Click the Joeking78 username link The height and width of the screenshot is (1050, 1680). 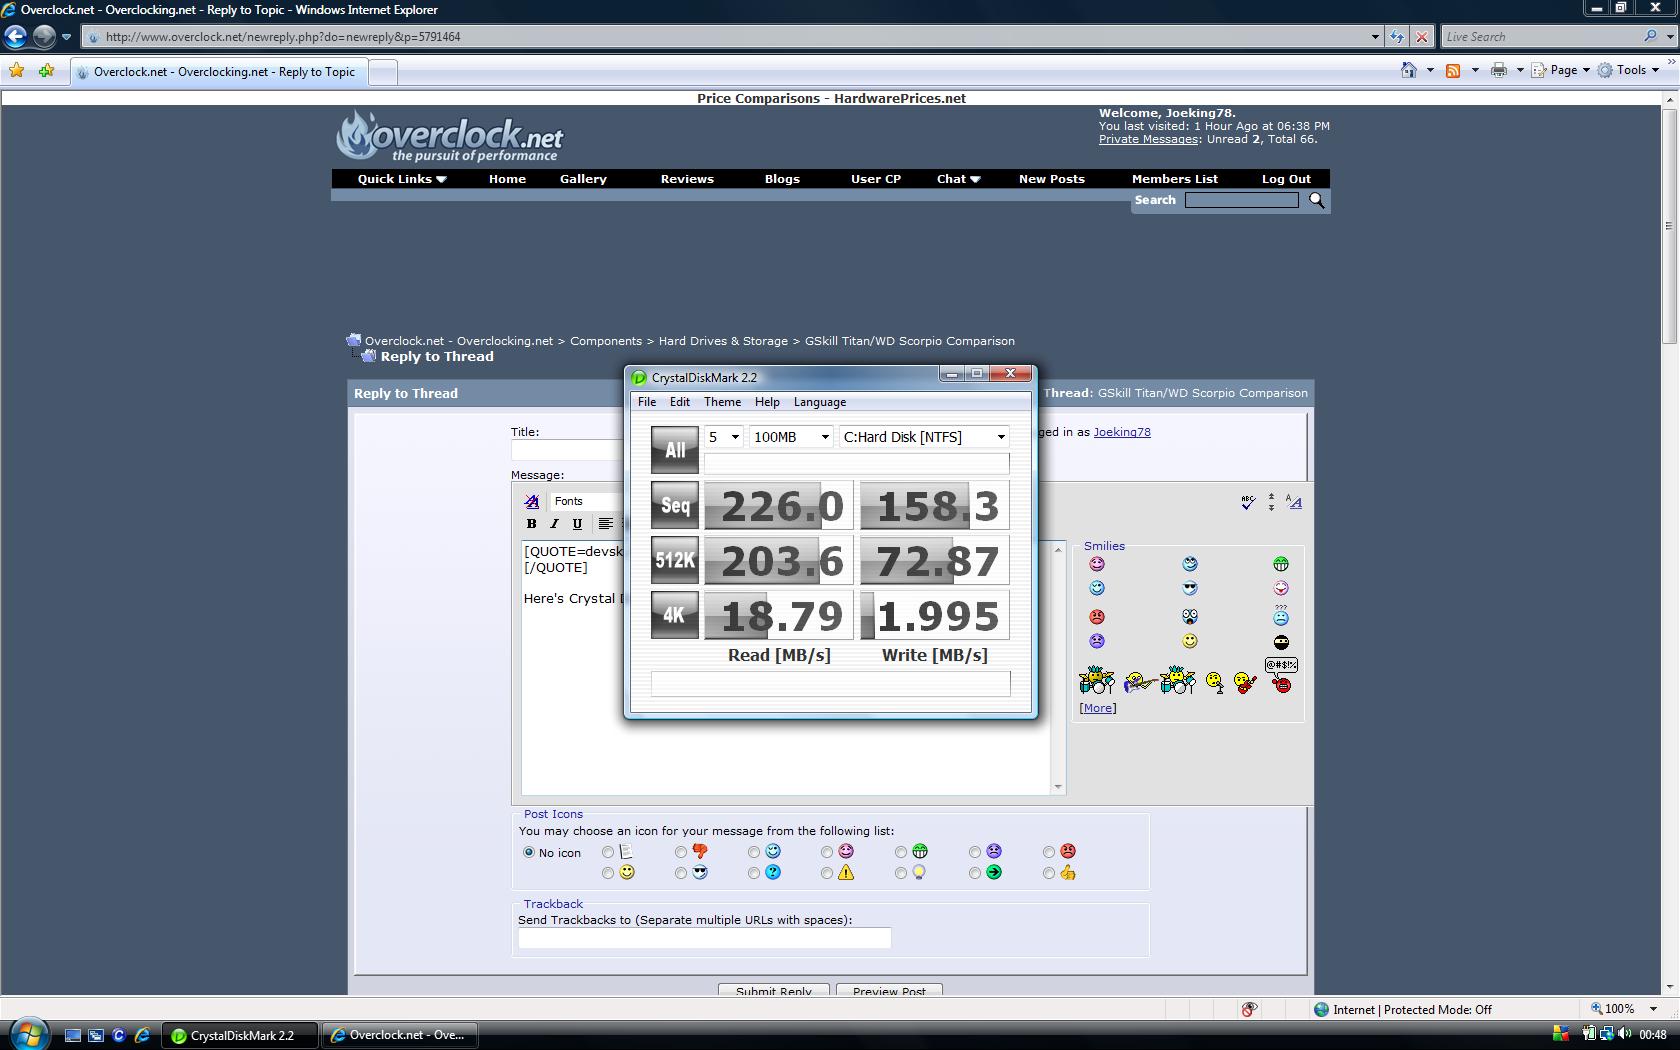click(1122, 432)
